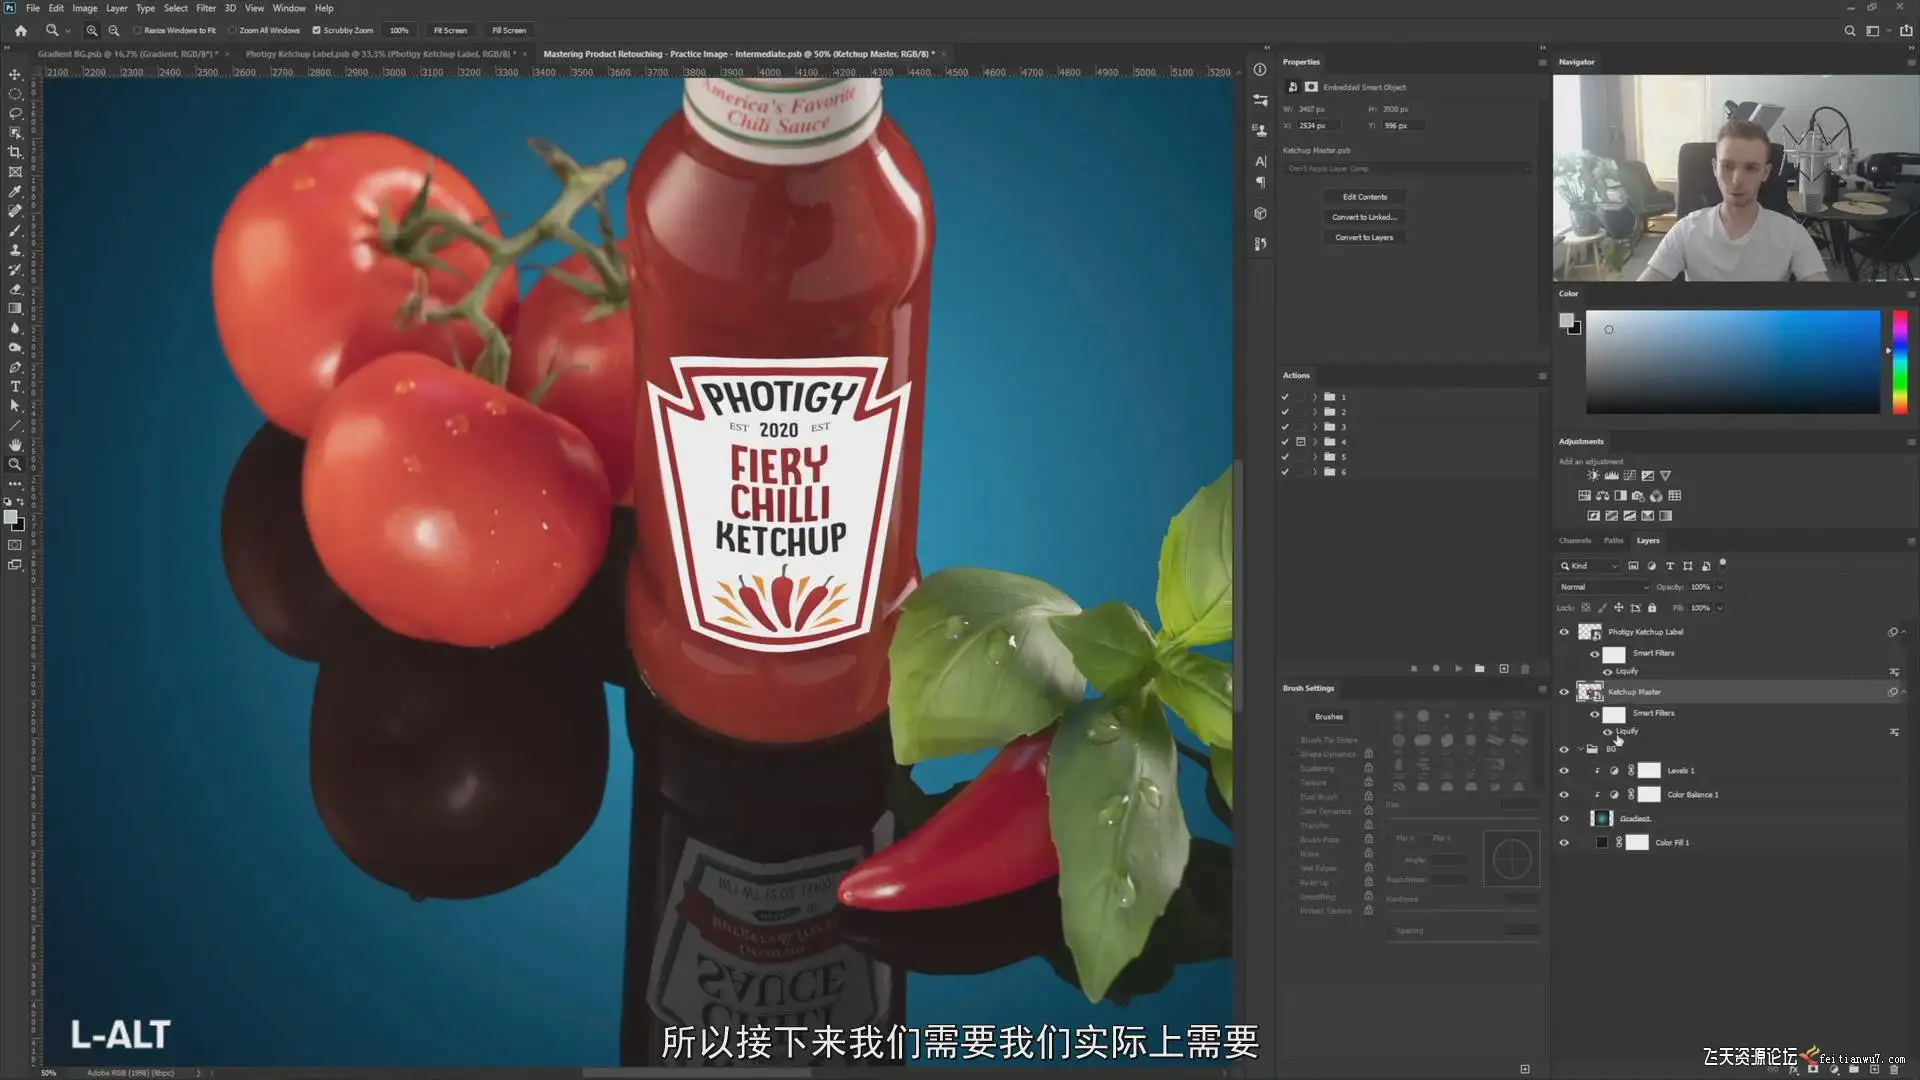Click the Play action button
Screen dimensions: 1920x1080
[x=1458, y=668]
